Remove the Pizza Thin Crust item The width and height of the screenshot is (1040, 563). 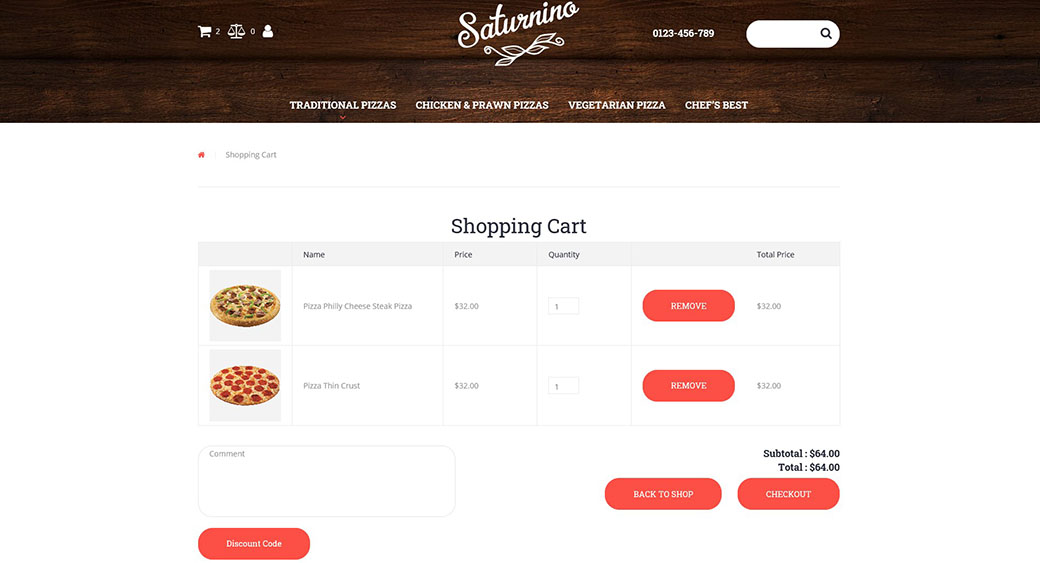pos(688,386)
